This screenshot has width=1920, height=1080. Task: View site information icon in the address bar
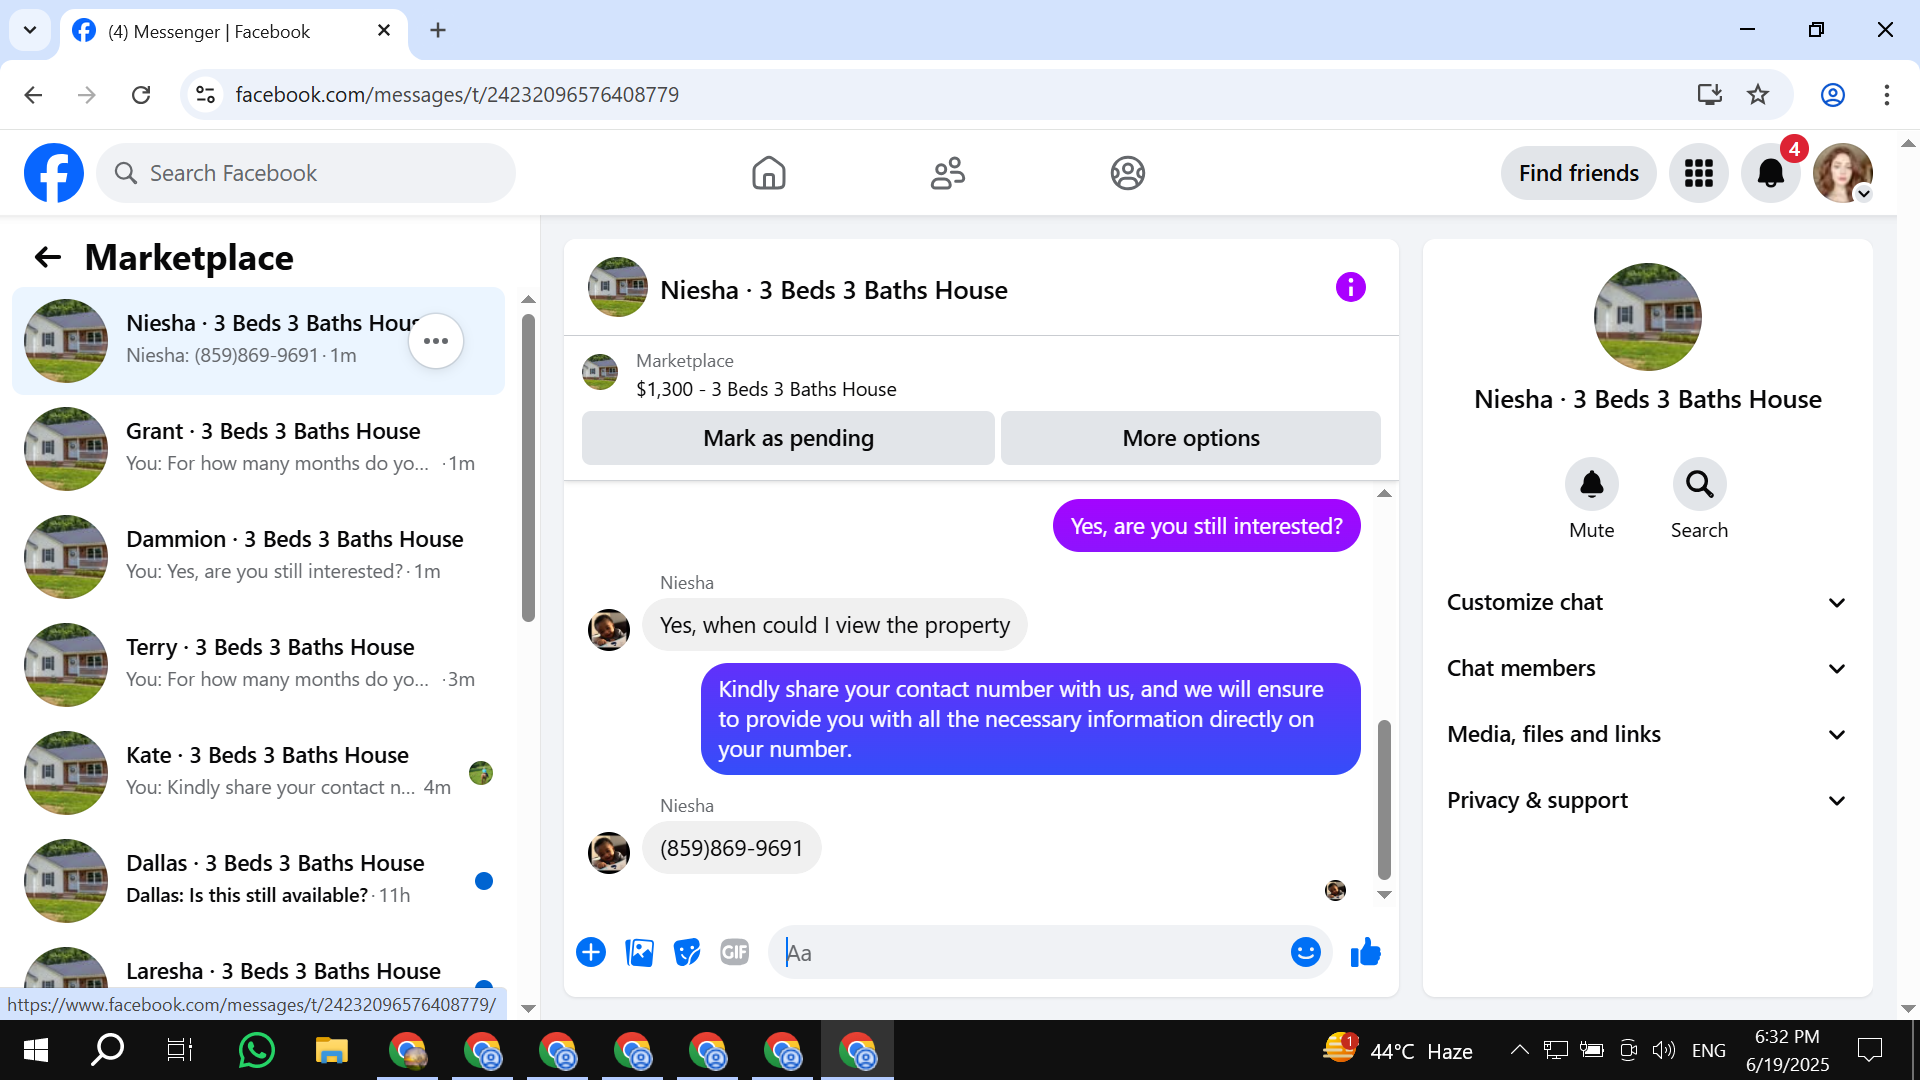coord(205,95)
